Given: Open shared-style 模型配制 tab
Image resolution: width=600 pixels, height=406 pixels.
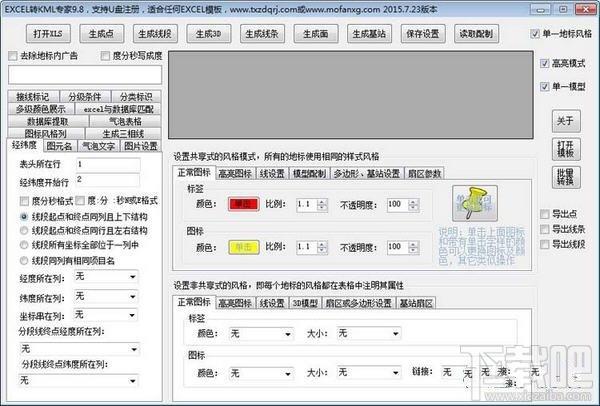Looking at the screenshot, I should (309, 174).
